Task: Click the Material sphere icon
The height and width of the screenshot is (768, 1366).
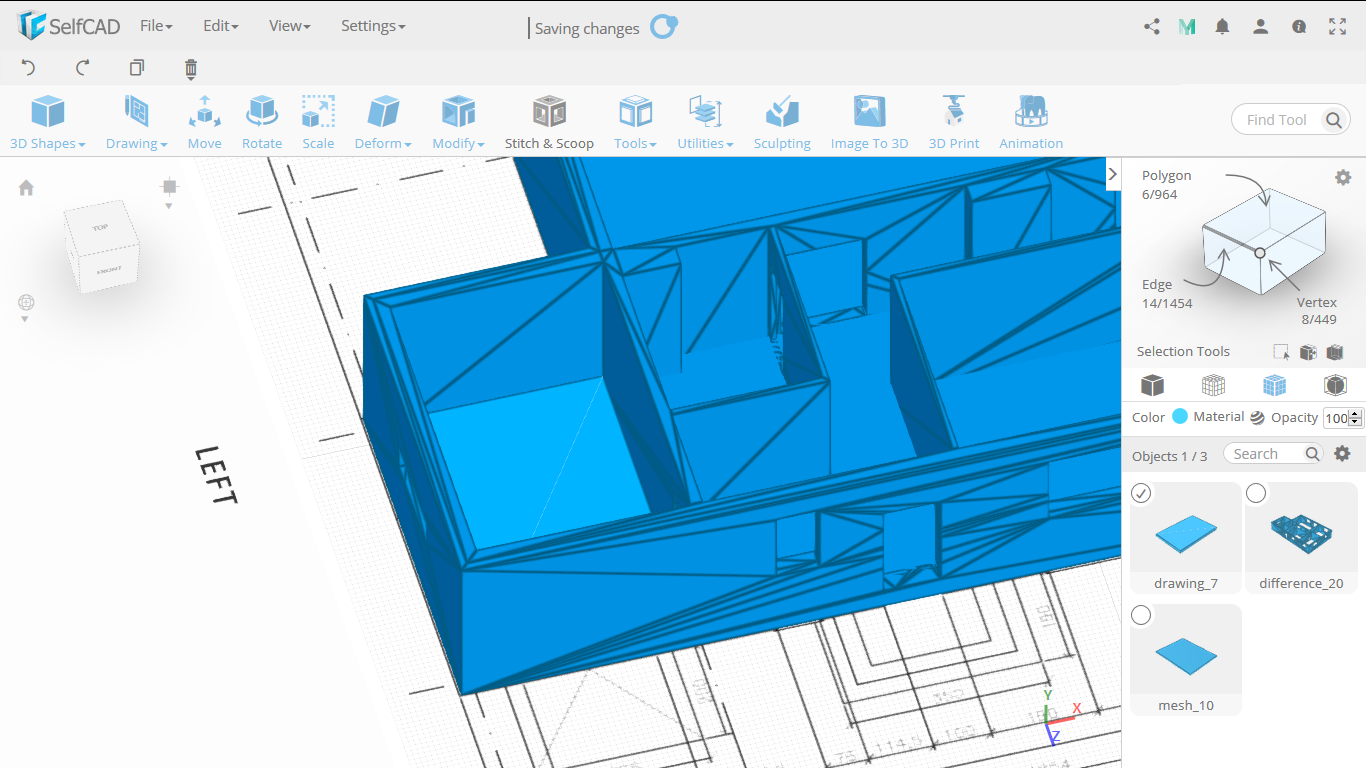Action: 1257,417
